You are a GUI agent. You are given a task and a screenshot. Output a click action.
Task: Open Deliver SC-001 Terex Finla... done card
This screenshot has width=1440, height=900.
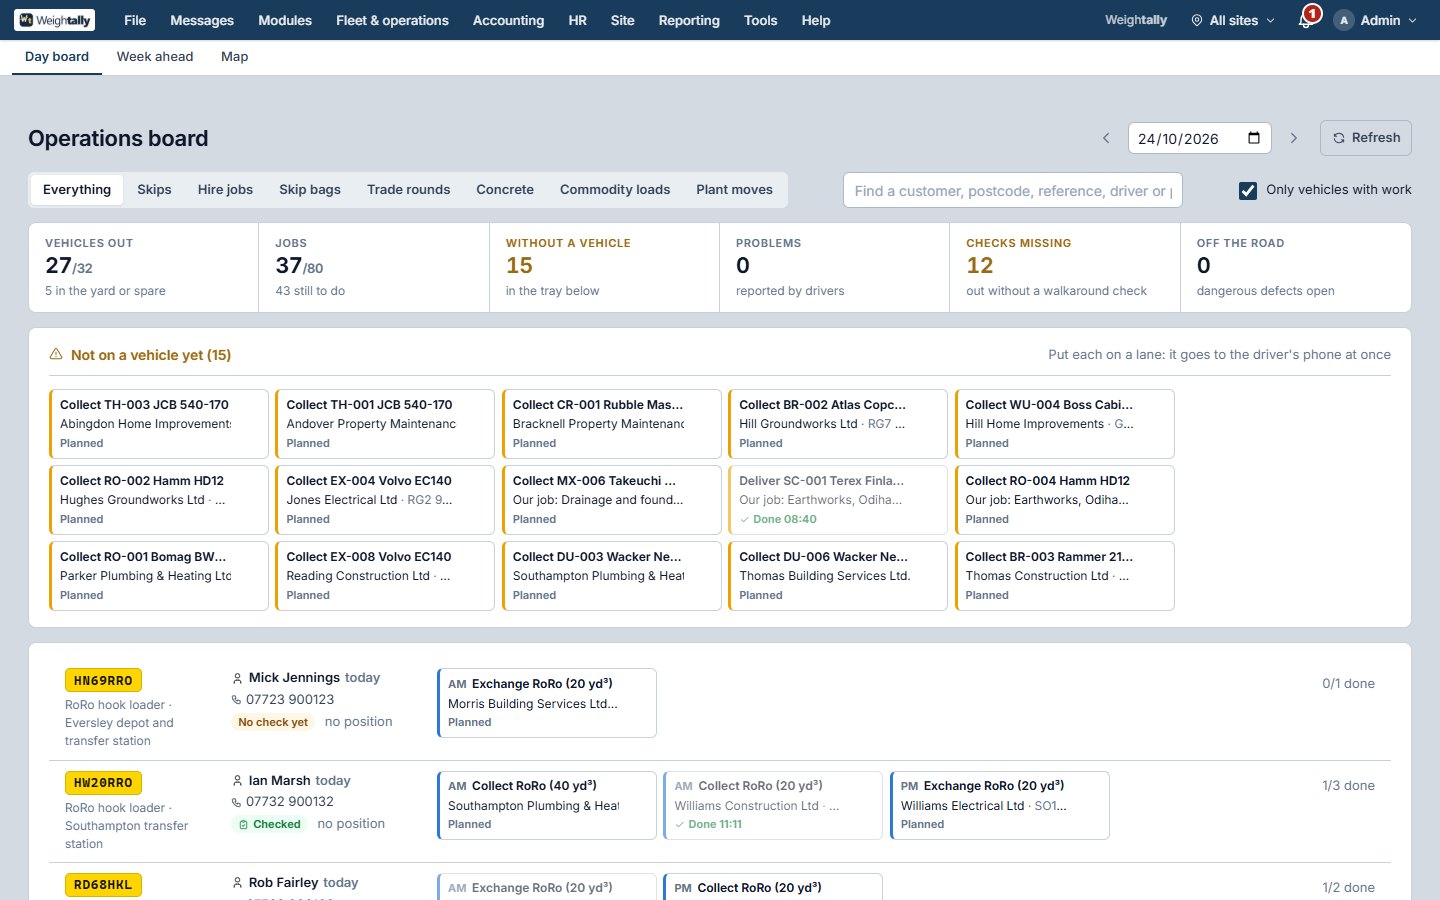[x=838, y=500]
